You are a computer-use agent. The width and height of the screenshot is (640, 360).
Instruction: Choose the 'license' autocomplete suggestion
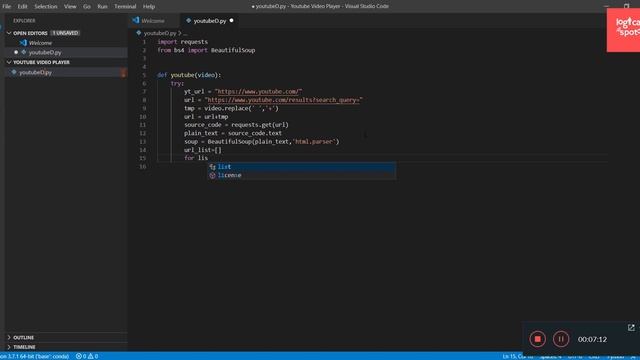pos(302,175)
